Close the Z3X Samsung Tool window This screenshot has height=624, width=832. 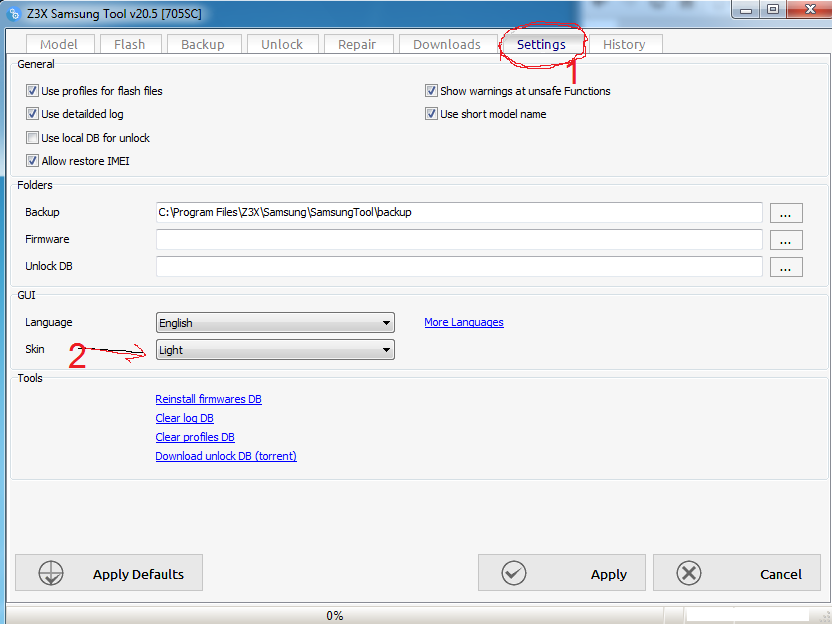click(810, 10)
